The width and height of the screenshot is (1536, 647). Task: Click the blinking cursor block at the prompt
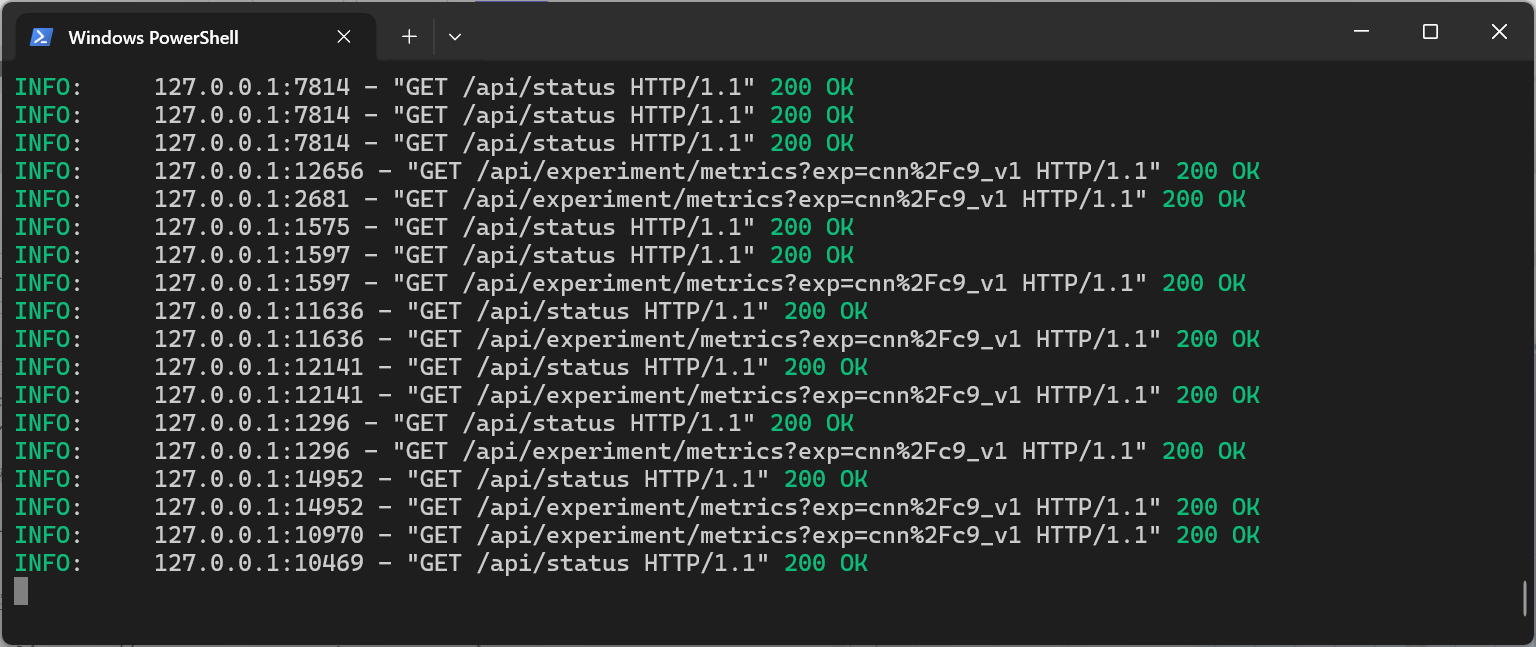21,591
